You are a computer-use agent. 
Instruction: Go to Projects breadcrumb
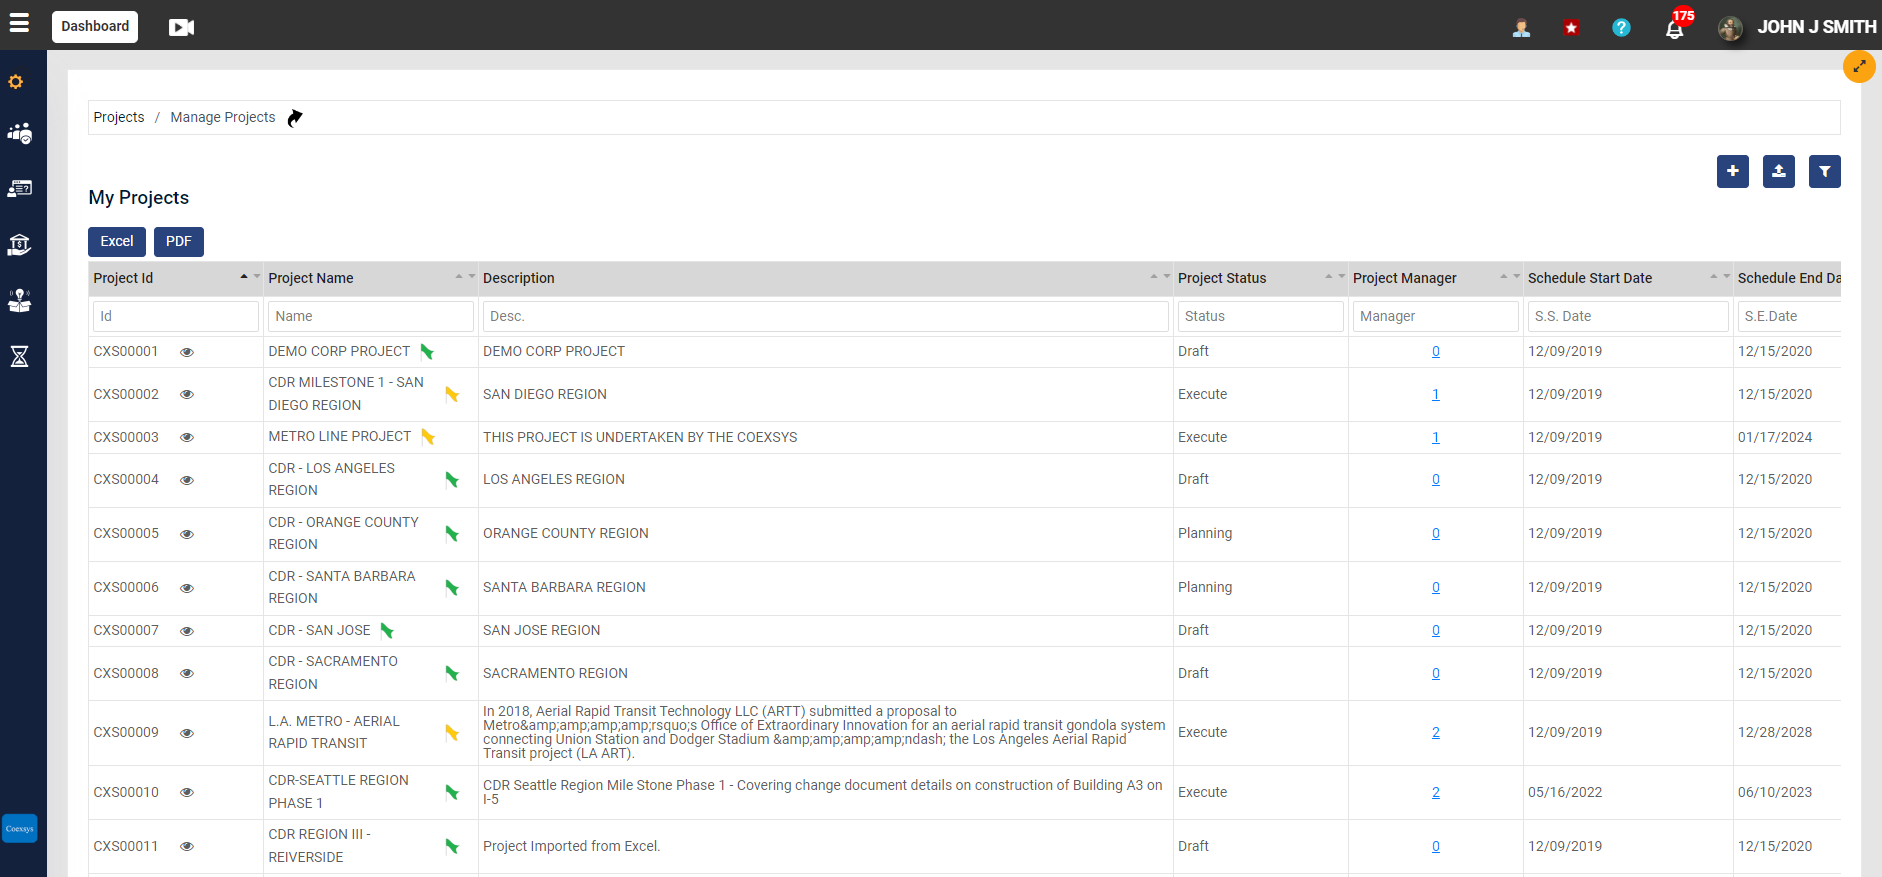pos(119,117)
